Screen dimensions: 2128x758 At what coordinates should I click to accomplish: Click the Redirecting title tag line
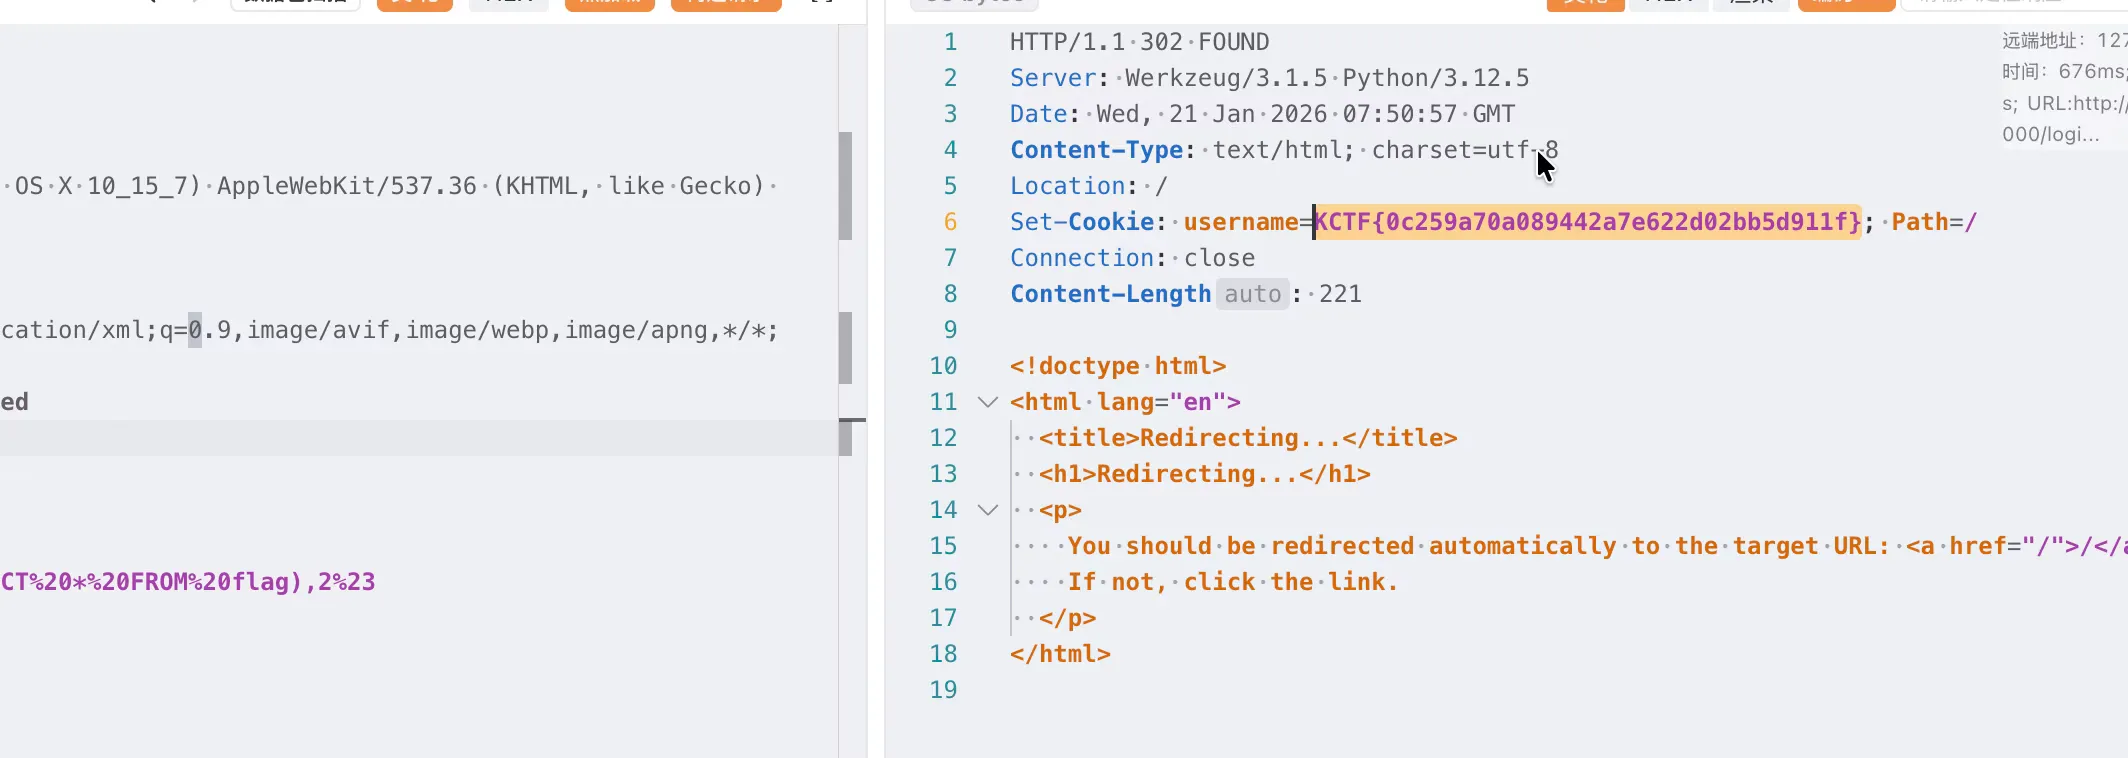coord(1248,438)
